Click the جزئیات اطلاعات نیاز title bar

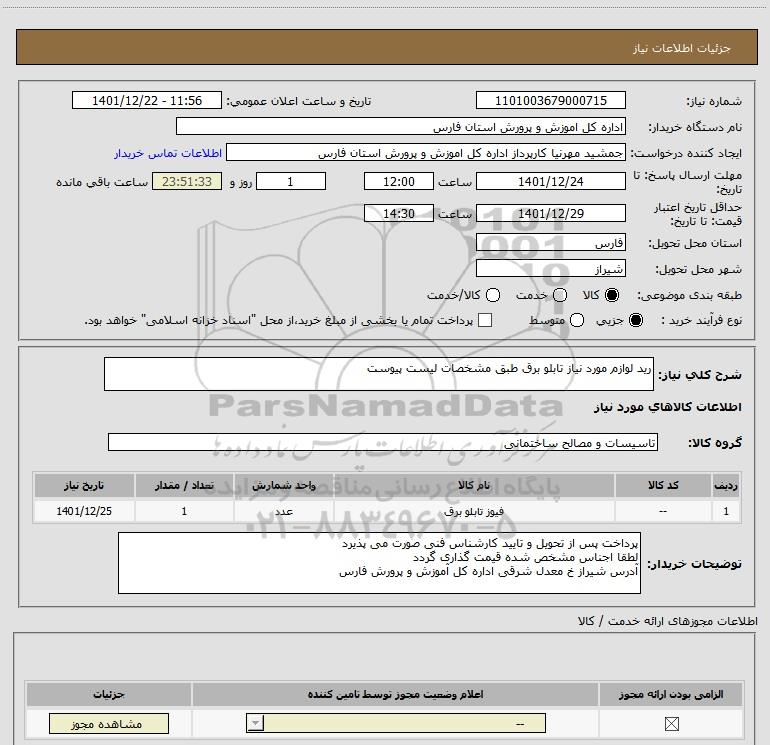click(x=386, y=47)
